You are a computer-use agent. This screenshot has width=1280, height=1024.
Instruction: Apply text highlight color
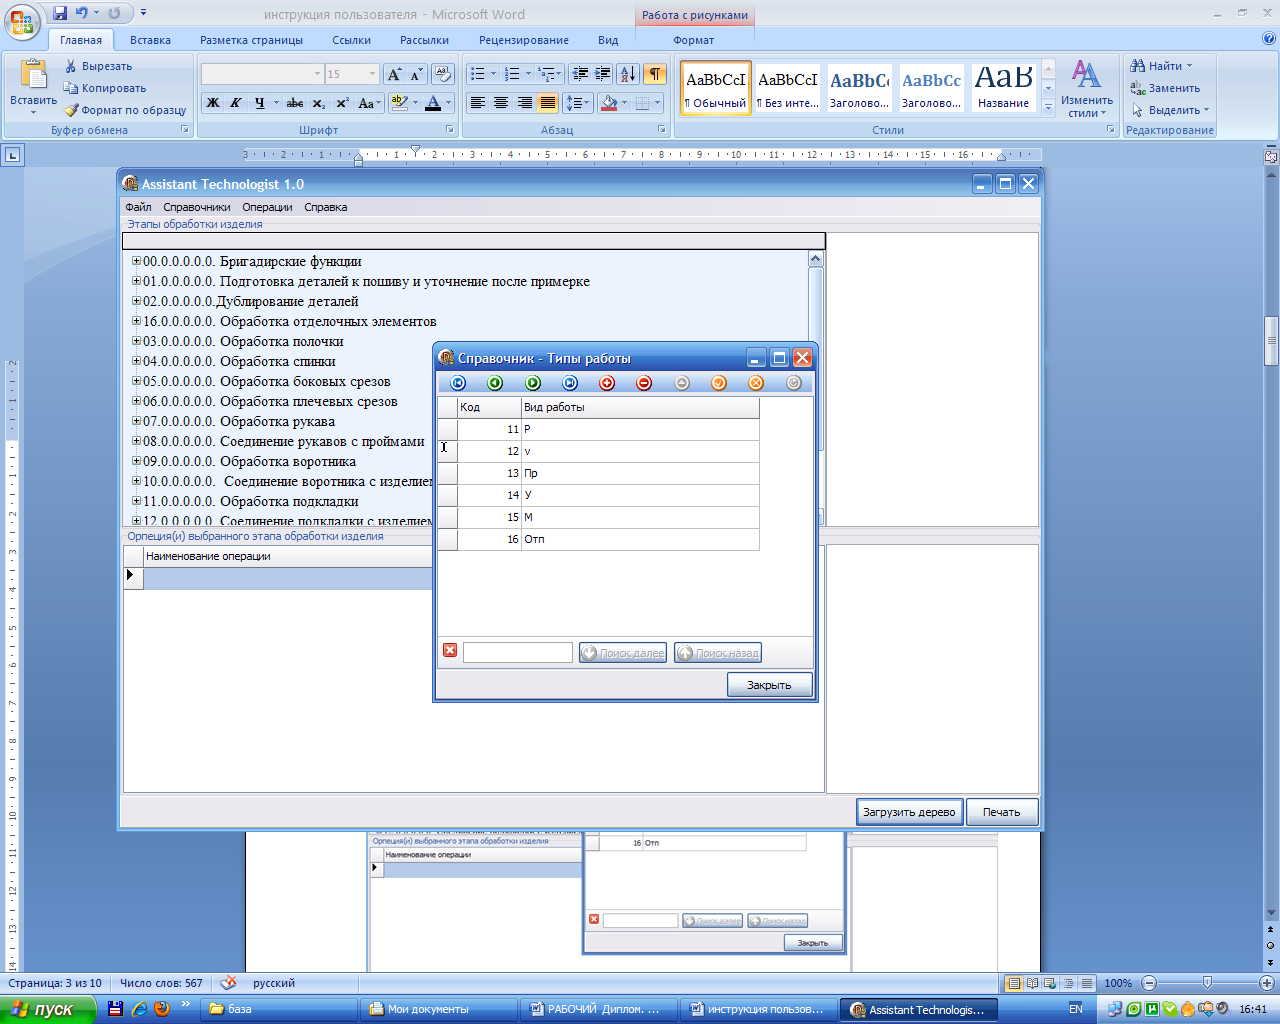[x=400, y=103]
